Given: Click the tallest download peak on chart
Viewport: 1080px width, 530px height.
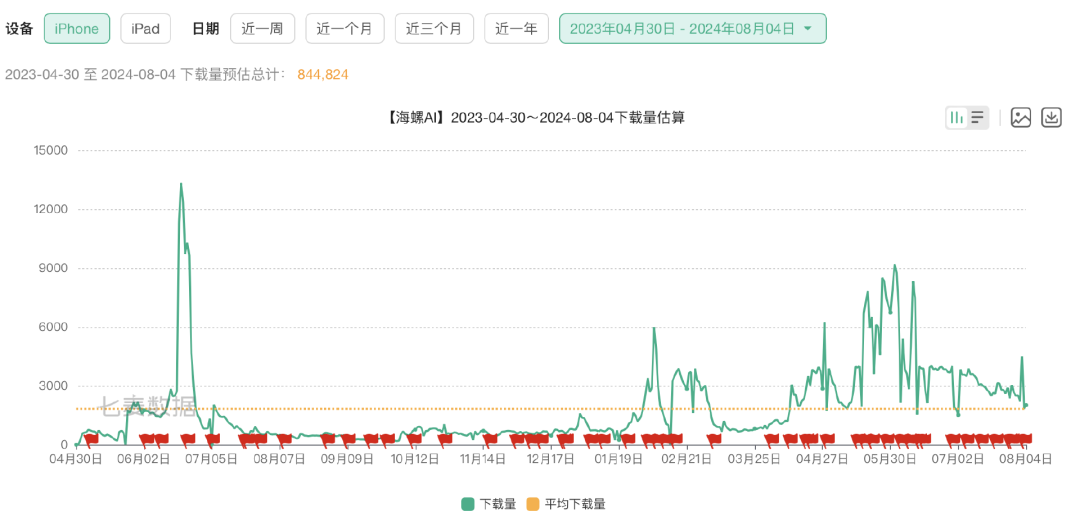Looking at the screenshot, I should coord(181,184).
